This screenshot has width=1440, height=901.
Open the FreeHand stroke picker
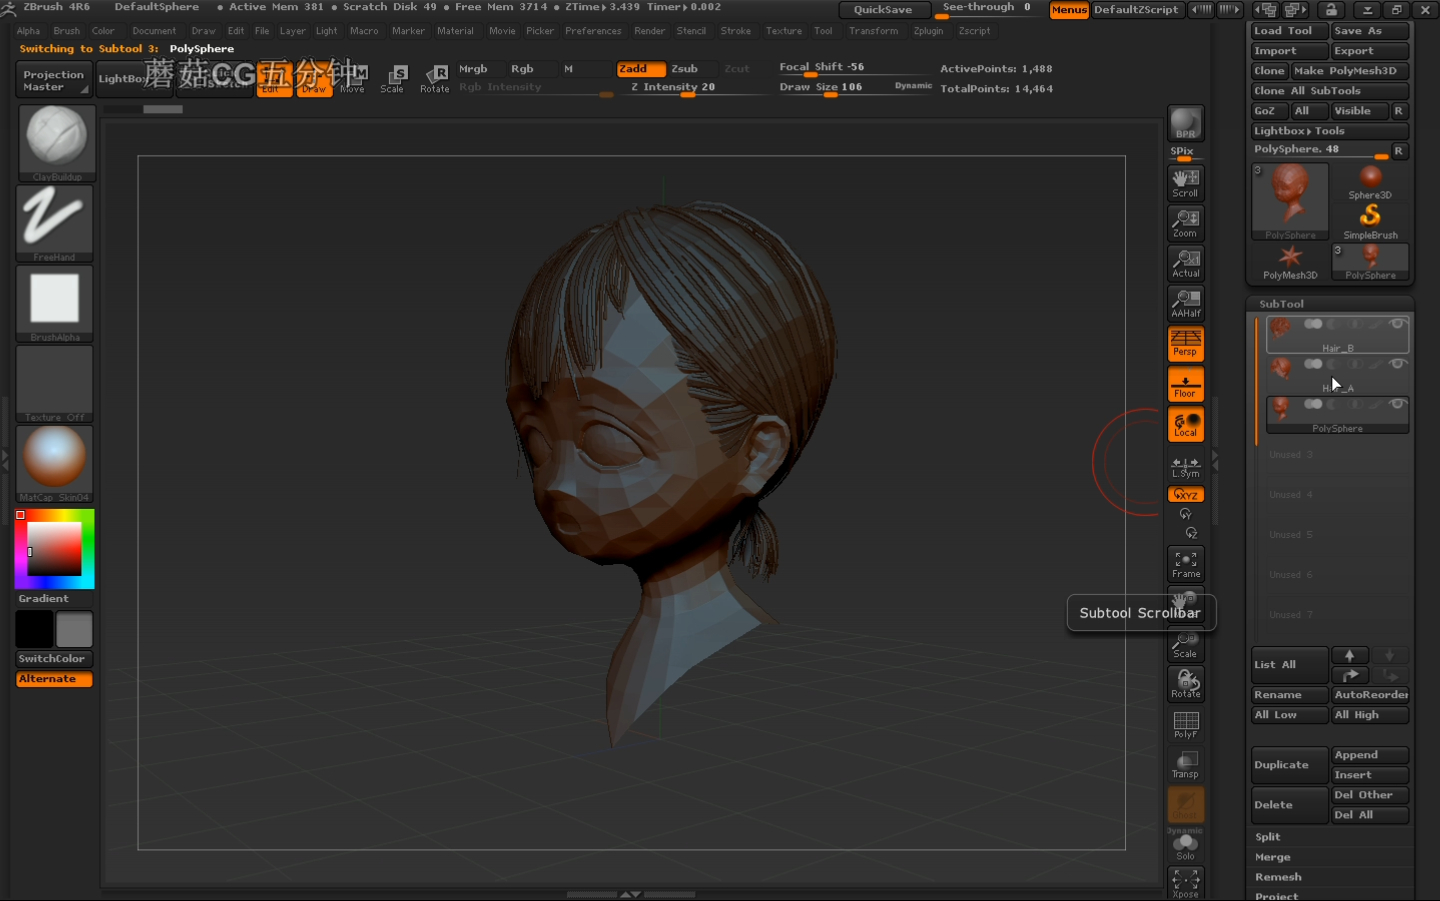55,221
